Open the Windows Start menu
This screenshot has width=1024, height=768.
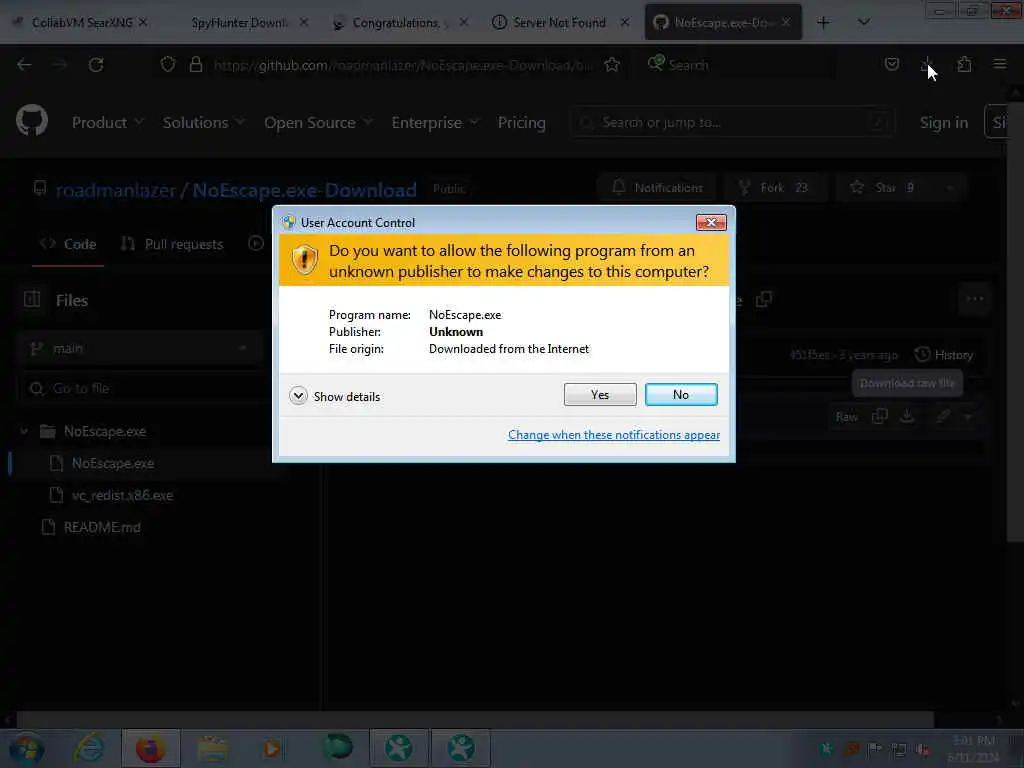(26, 748)
